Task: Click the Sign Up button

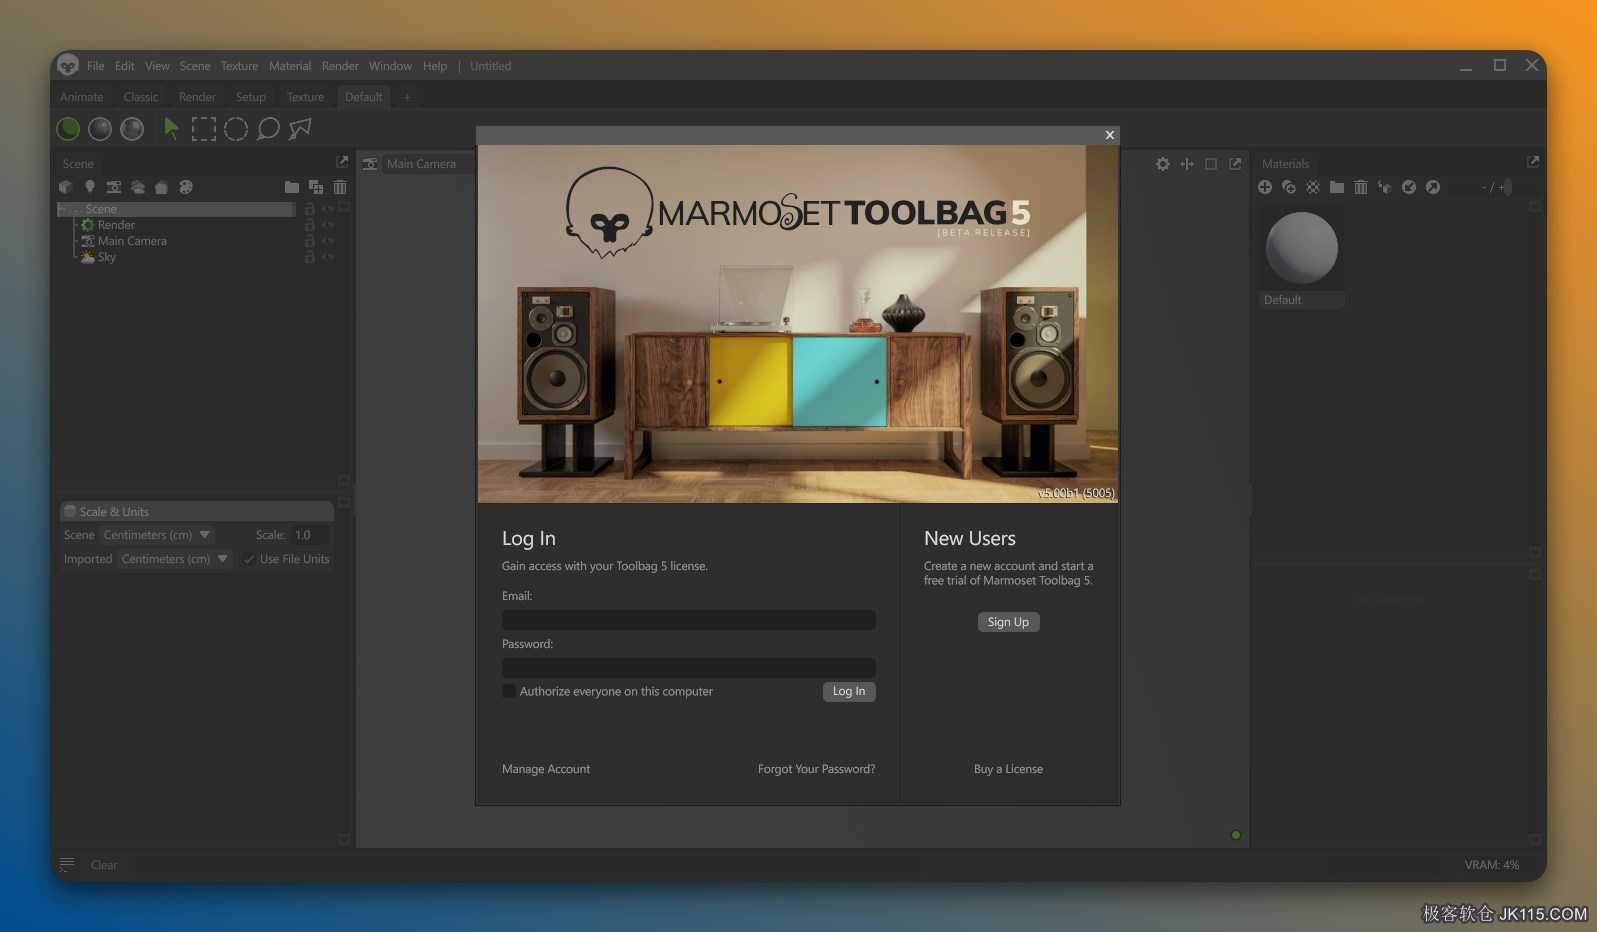Action: coord(1008,622)
